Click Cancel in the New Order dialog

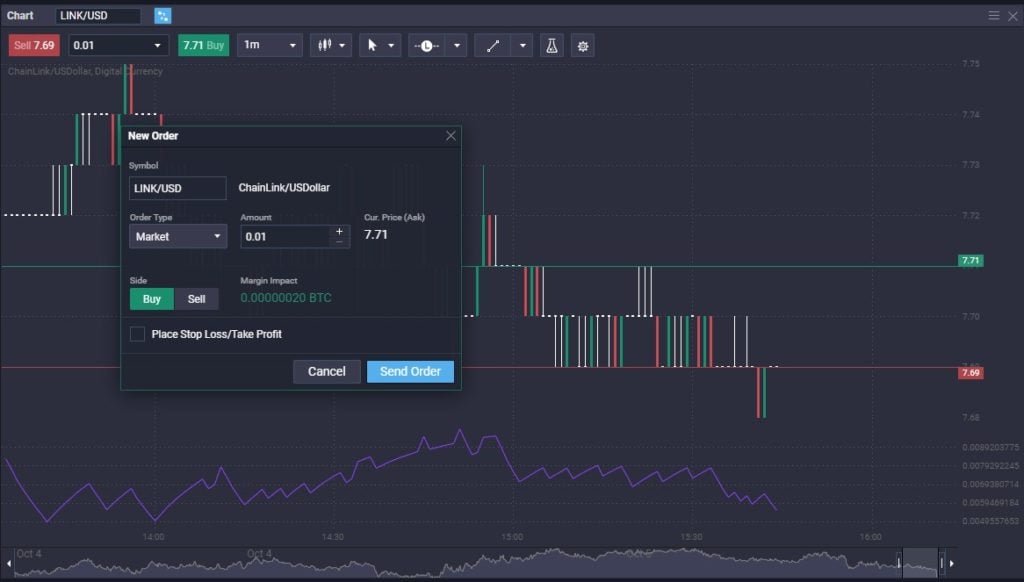[x=326, y=371]
